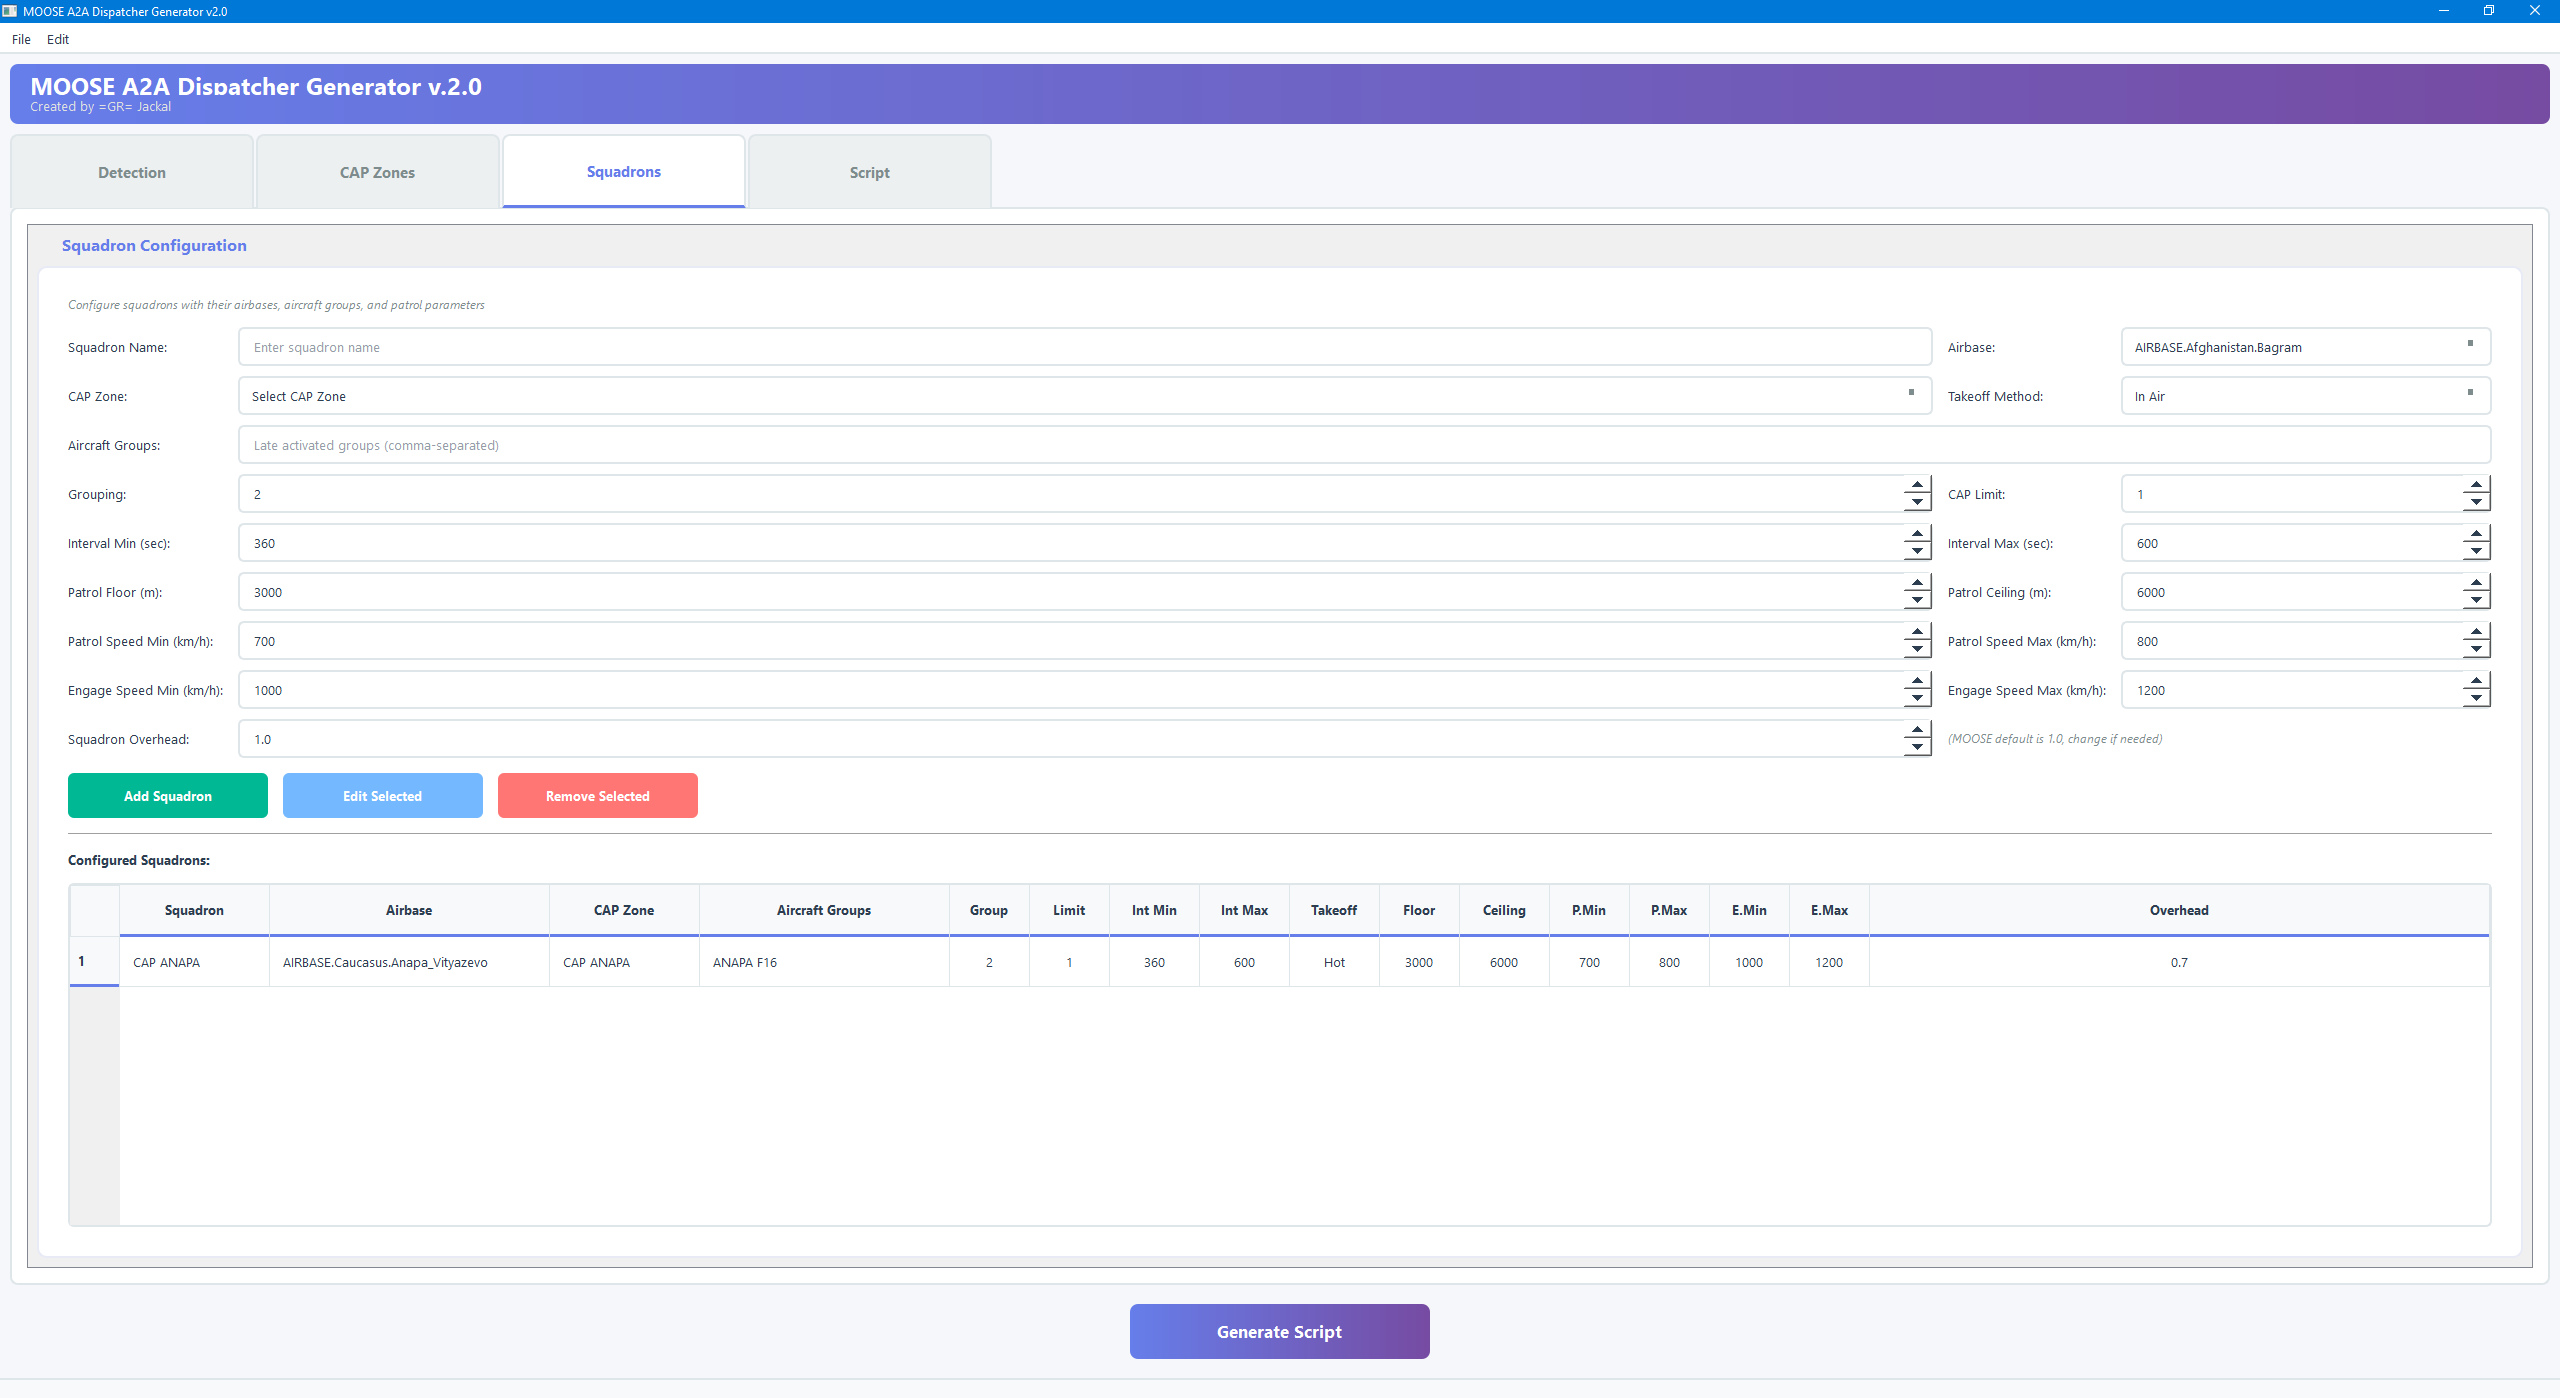Open the Script tab
This screenshot has height=1398, width=2560.
coord(868,171)
